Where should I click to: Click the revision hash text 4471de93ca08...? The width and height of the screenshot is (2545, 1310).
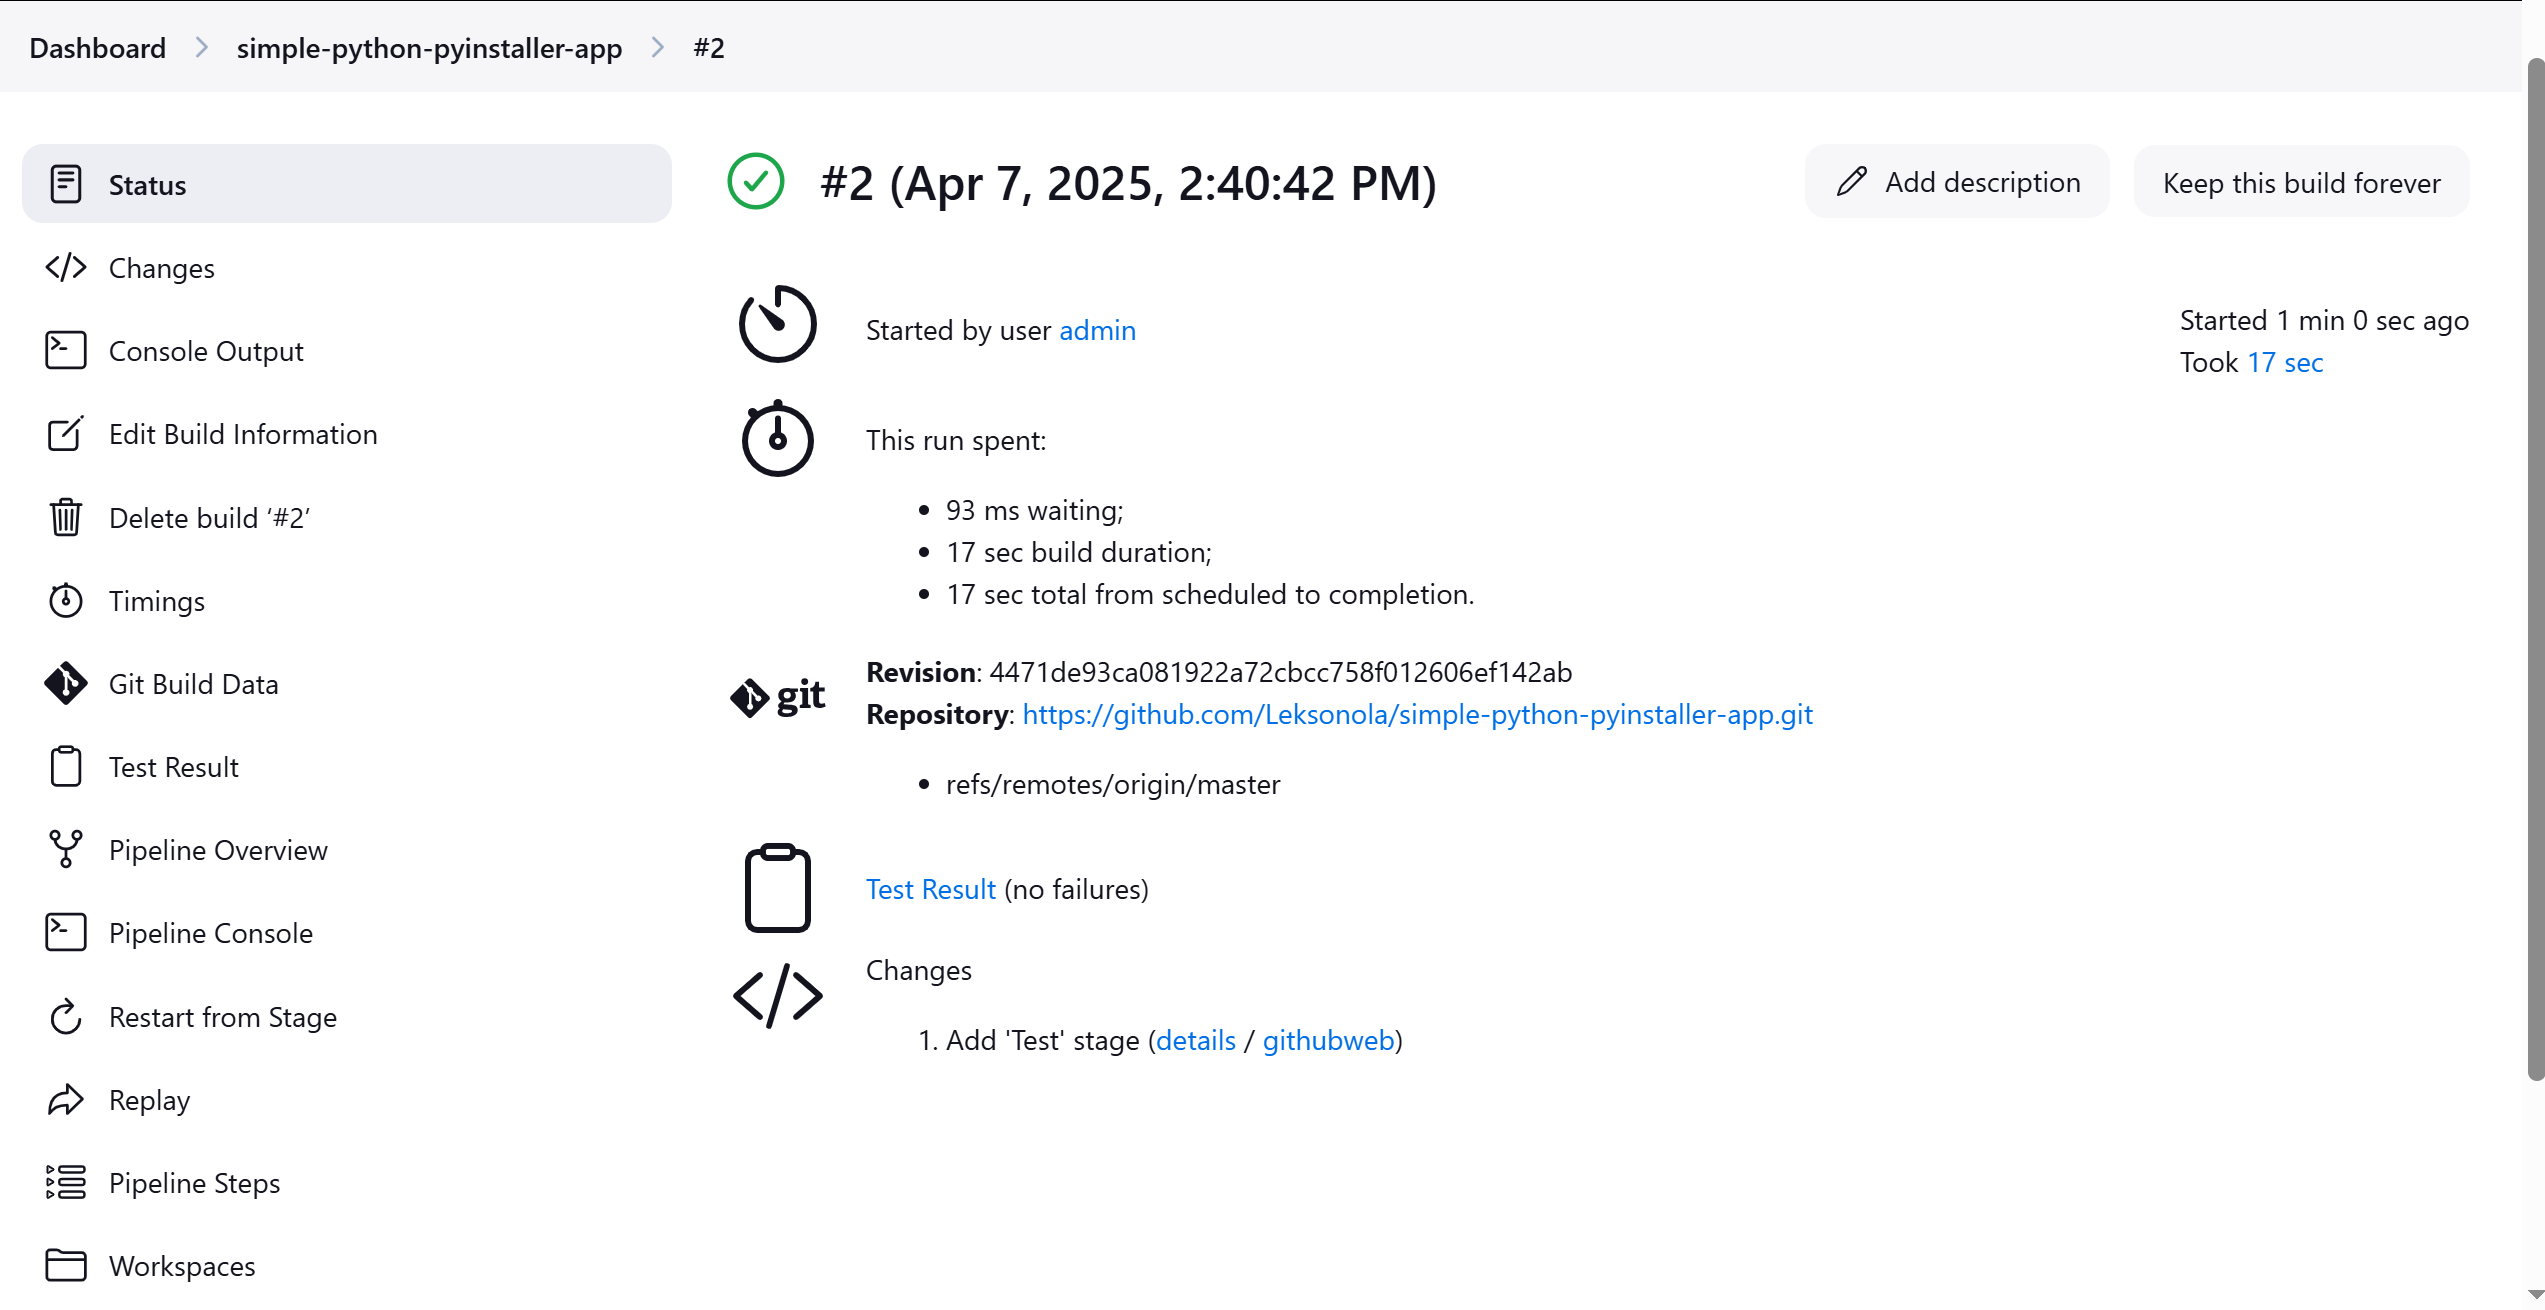pyautogui.click(x=1281, y=672)
